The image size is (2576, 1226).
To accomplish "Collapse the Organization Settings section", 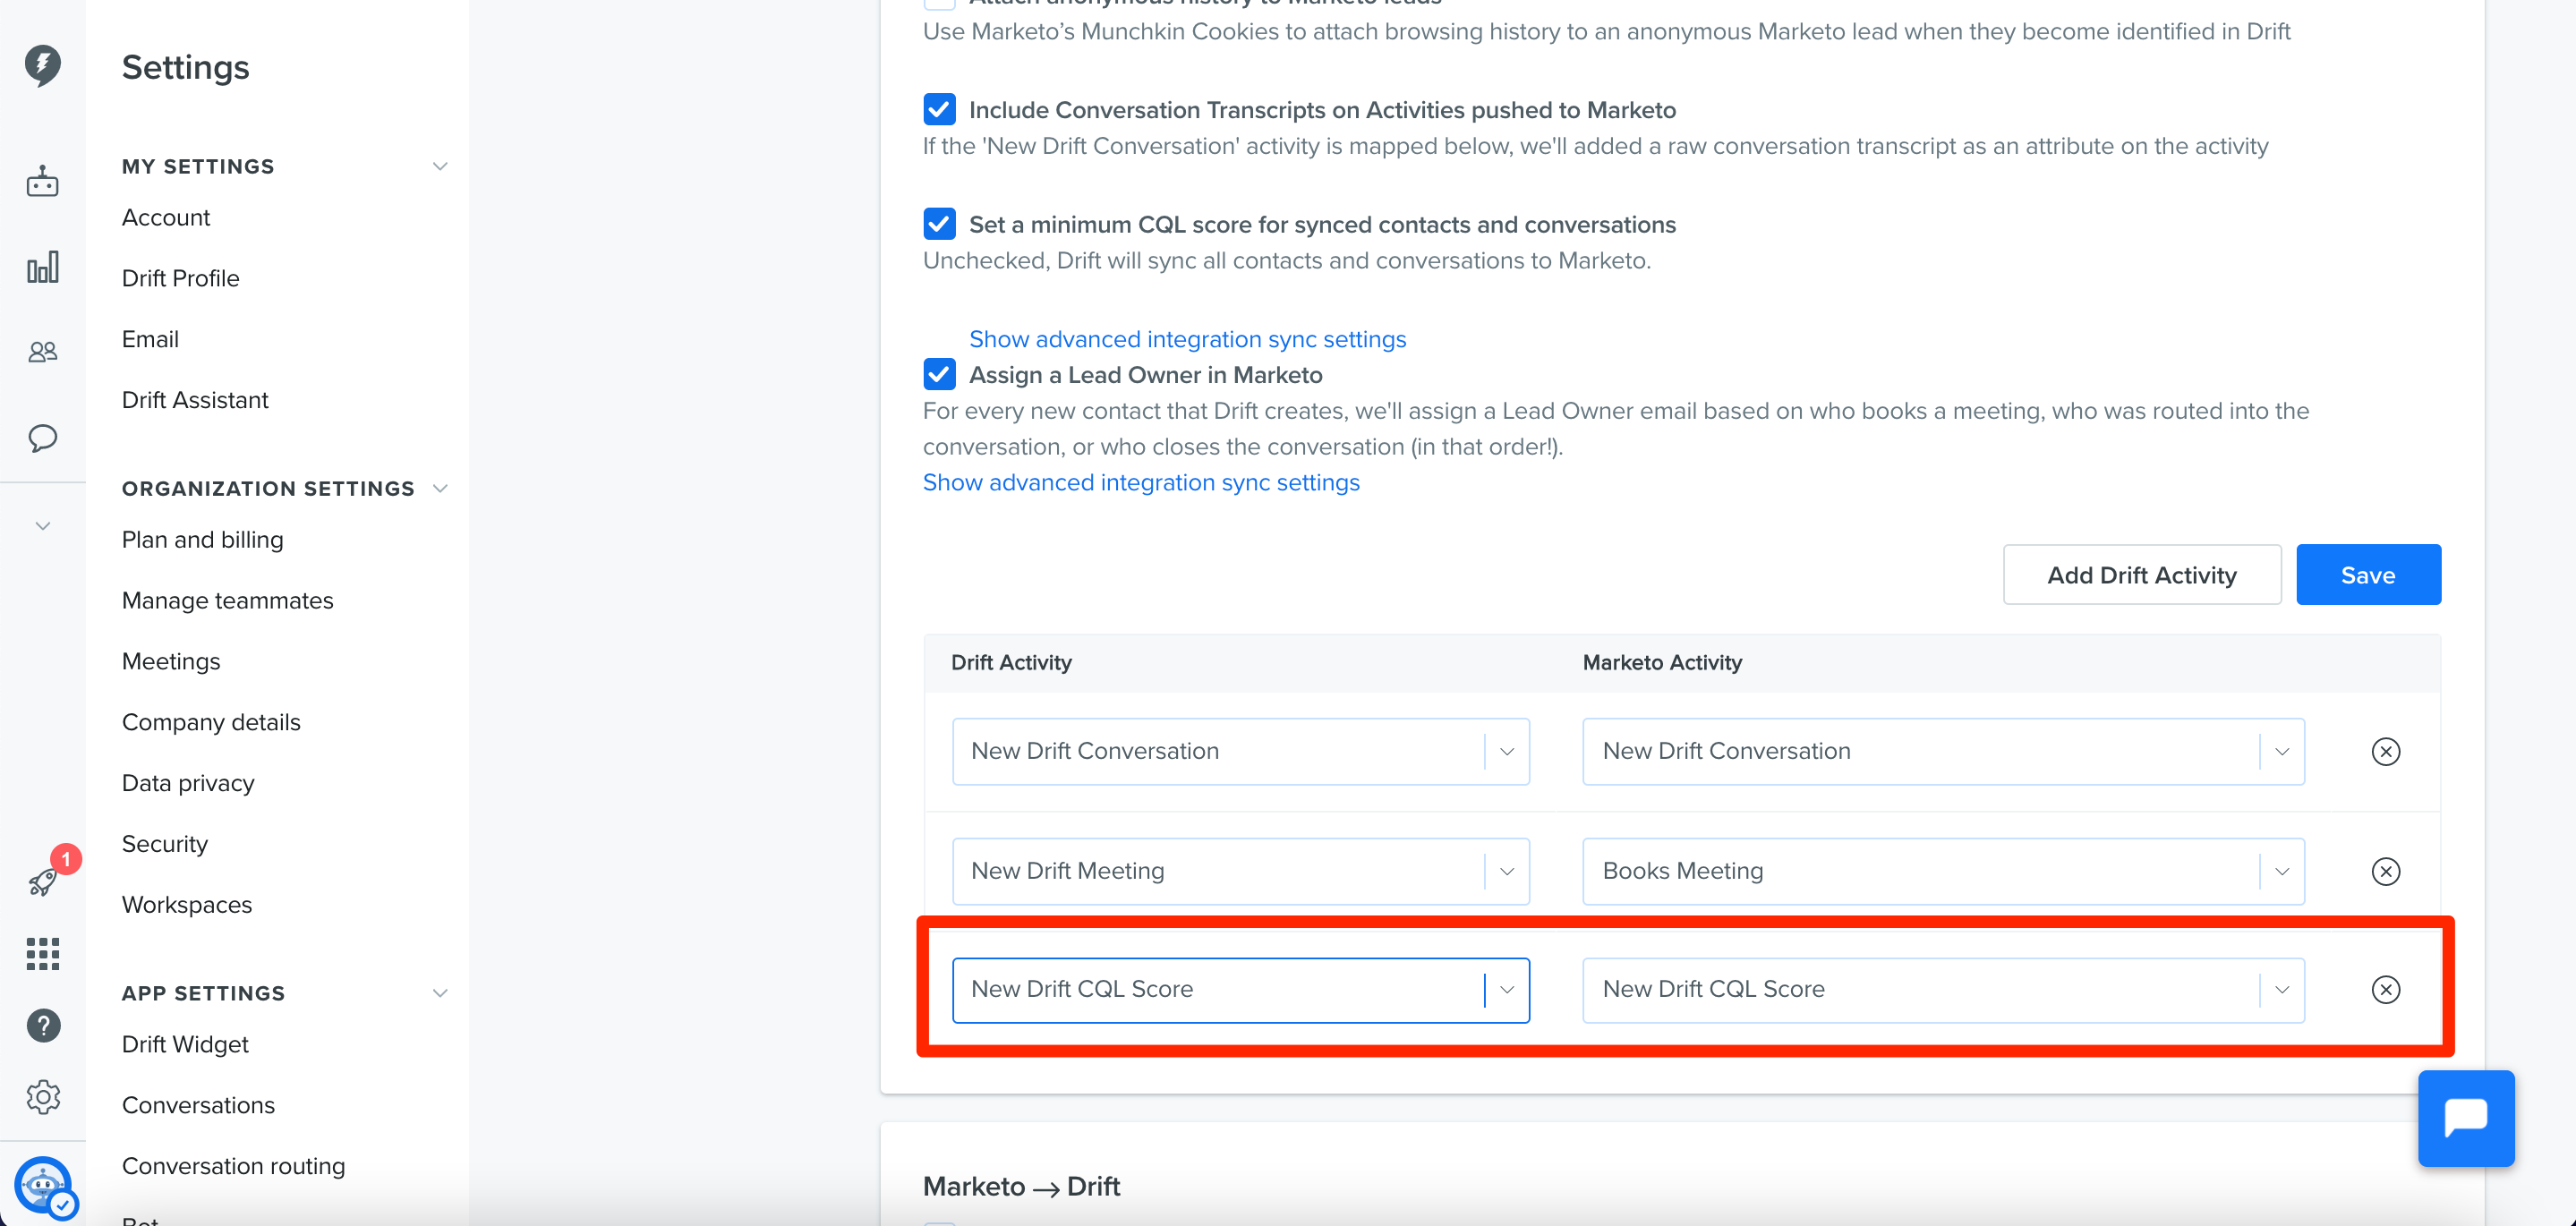I will click(x=440, y=488).
